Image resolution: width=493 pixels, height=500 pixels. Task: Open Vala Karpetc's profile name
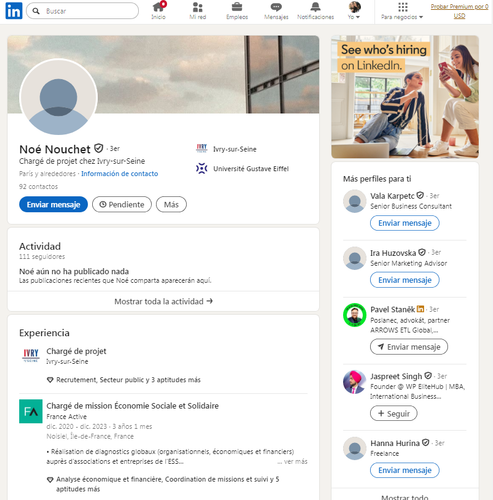click(392, 196)
